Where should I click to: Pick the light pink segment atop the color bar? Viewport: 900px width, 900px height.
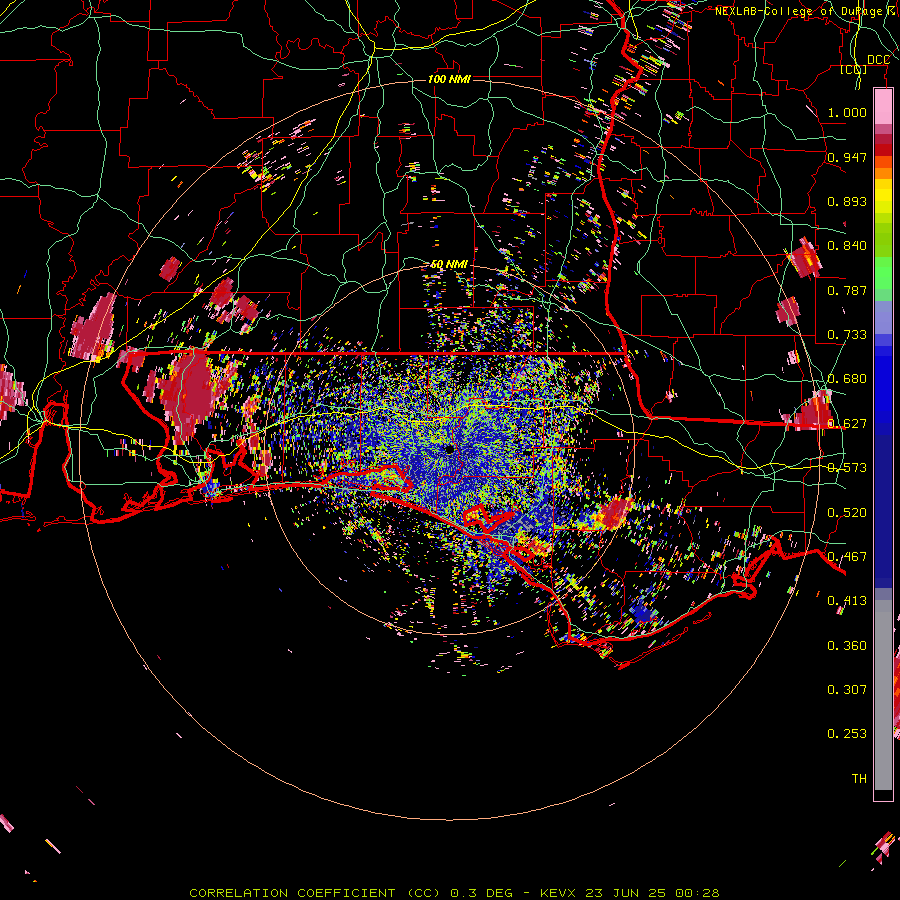coord(883,107)
